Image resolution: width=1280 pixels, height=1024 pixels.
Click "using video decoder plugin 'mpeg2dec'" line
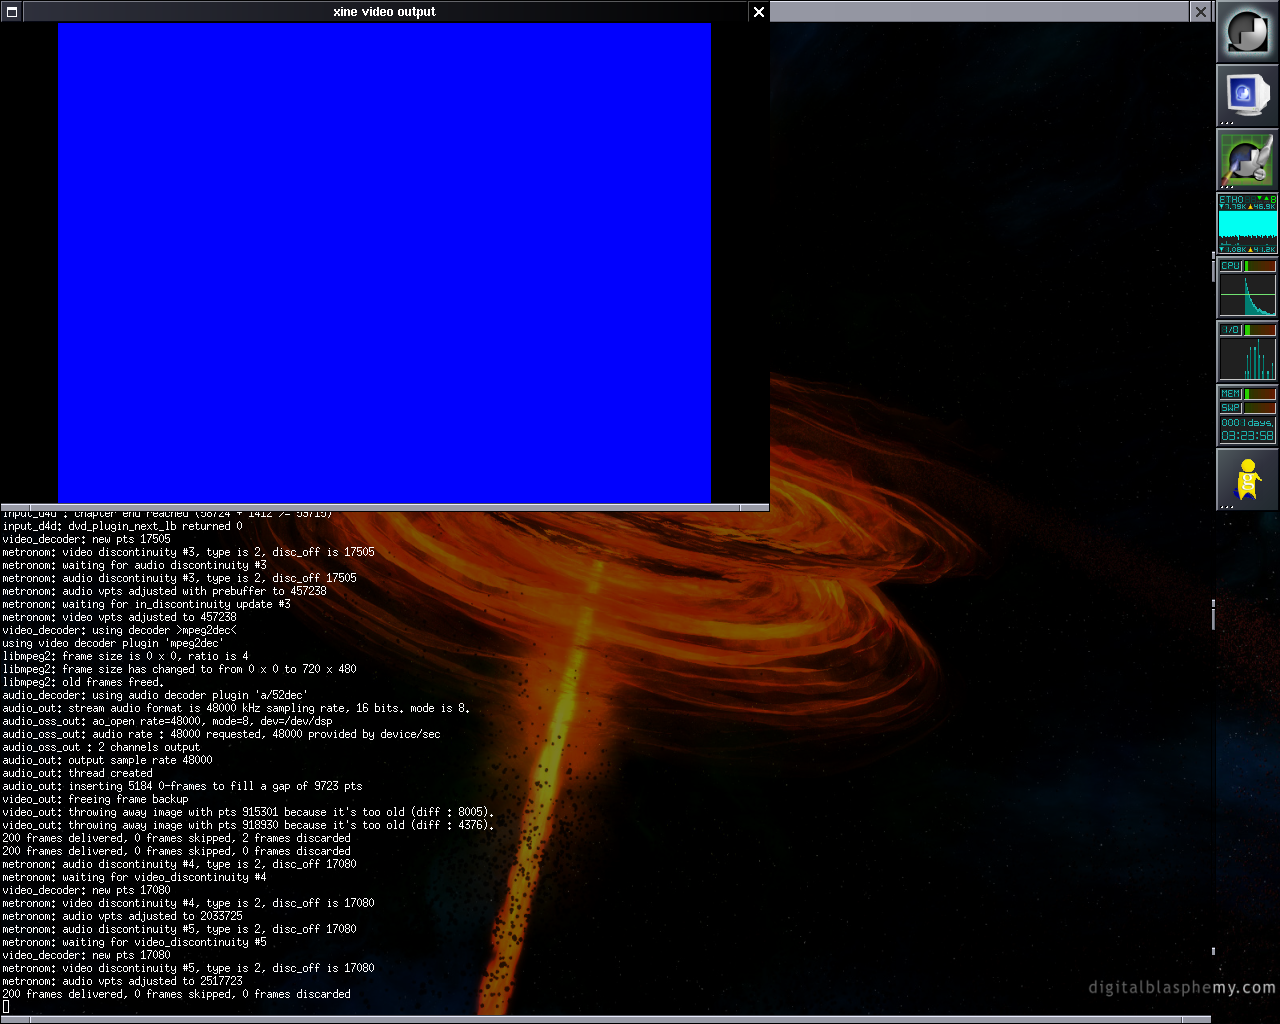coord(114,643)
